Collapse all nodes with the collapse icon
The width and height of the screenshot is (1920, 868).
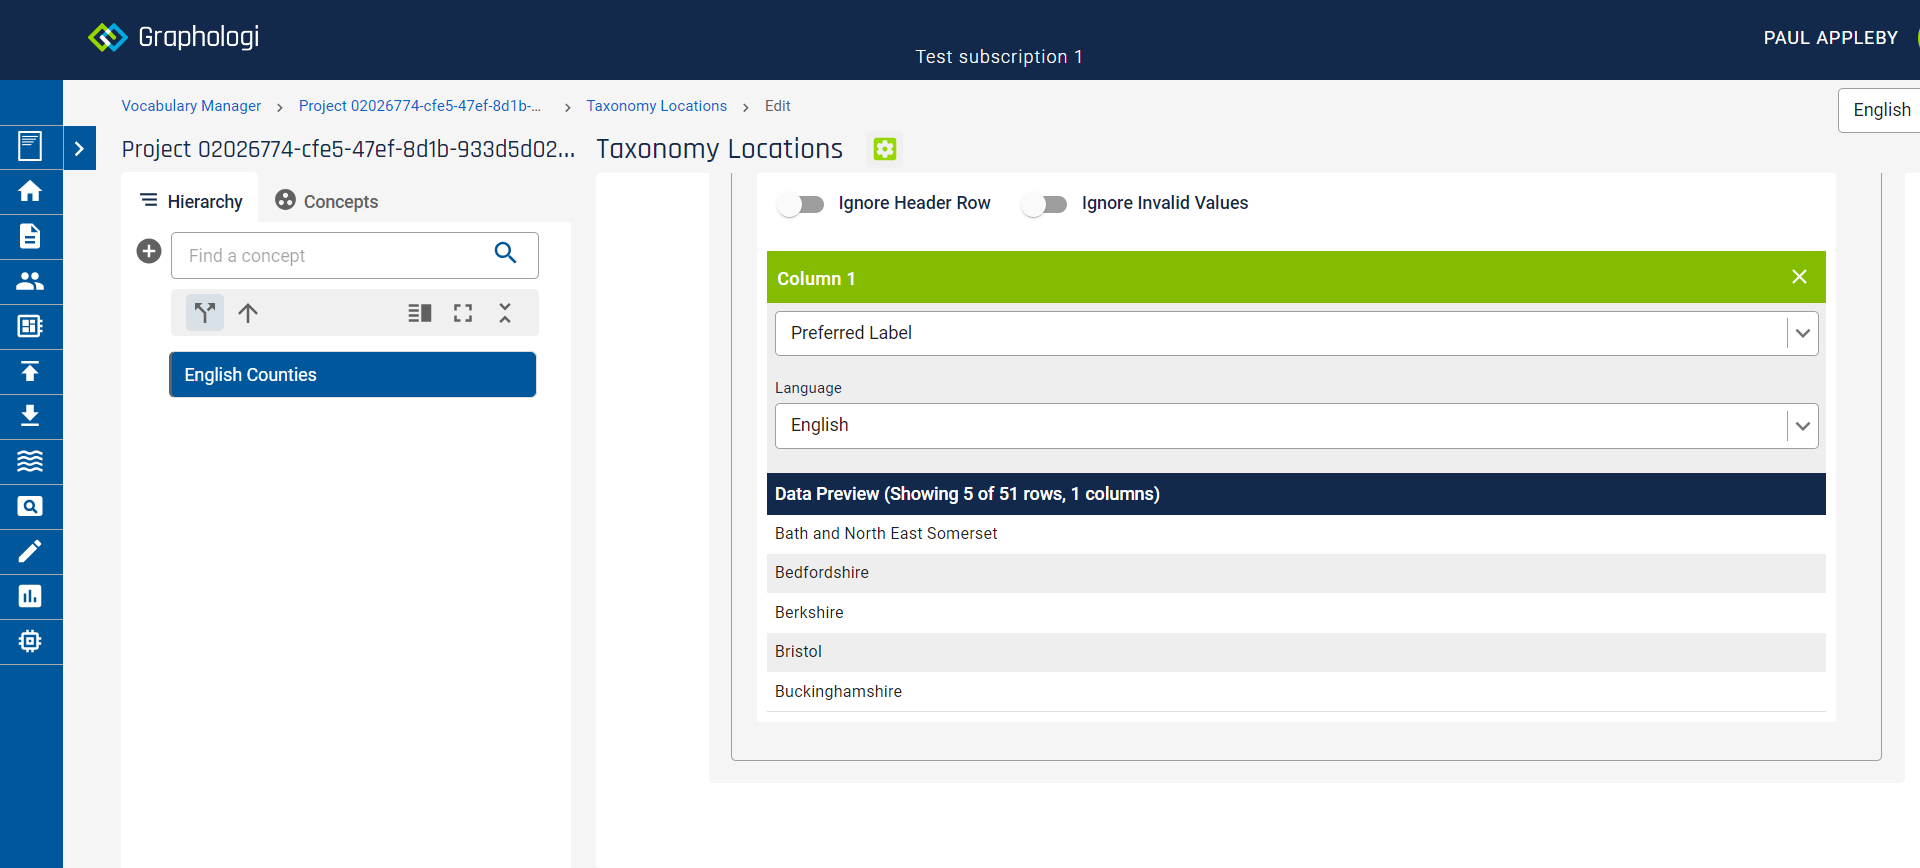pyautogui.click(x=505, y=313)
